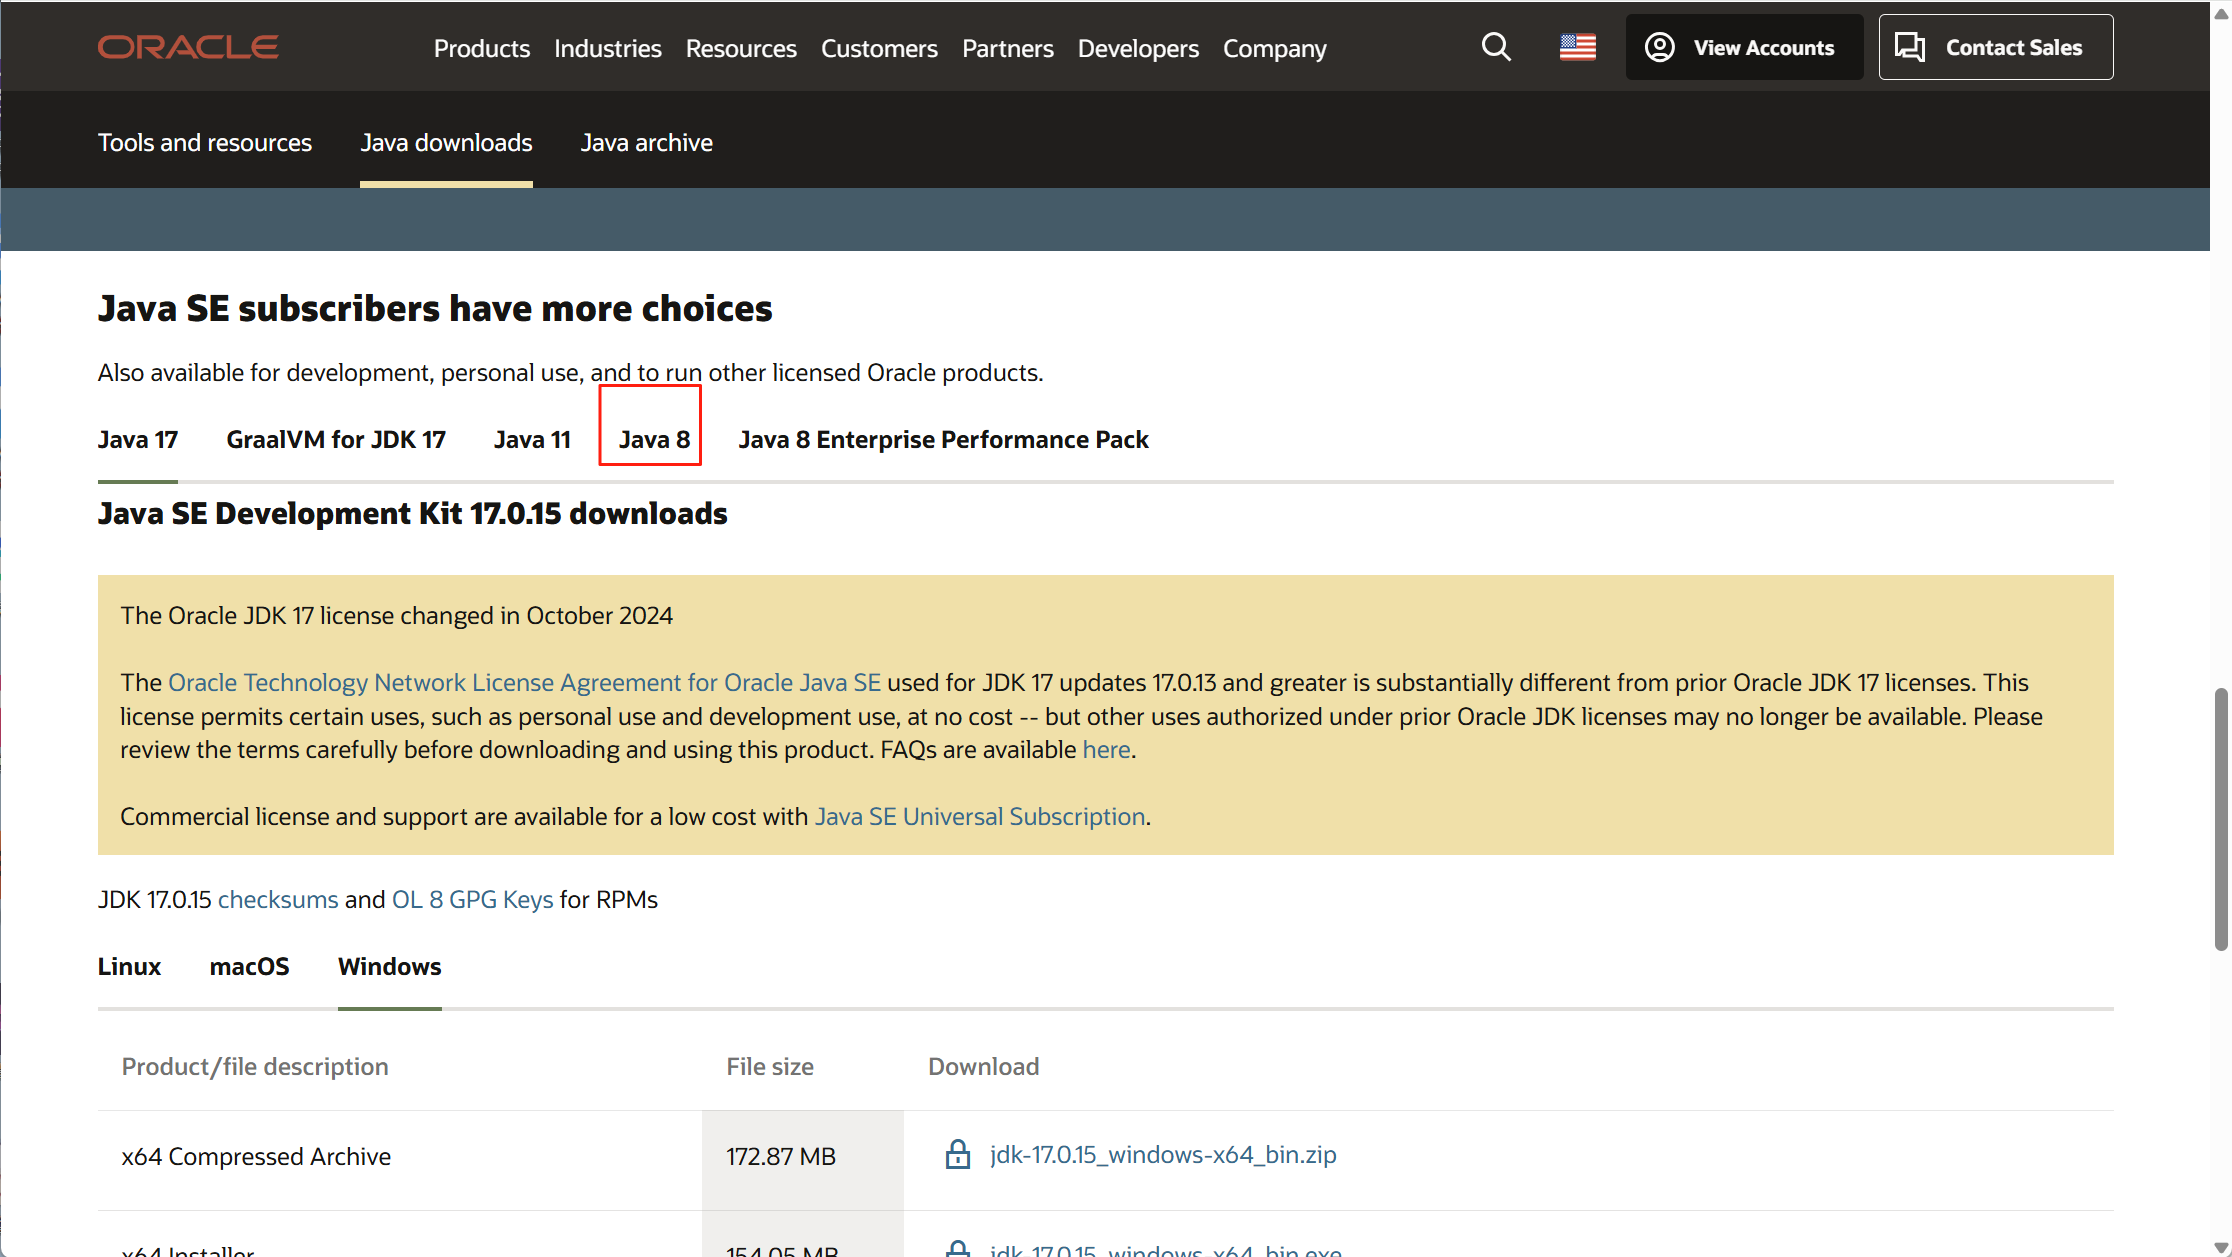Image resolution: width=2232 pixels, height=1257 pixels.
Task: Click the lock icon beside jdk-17.0.15_windows-x64_bin.zip
Action: tap(958, 1154)
